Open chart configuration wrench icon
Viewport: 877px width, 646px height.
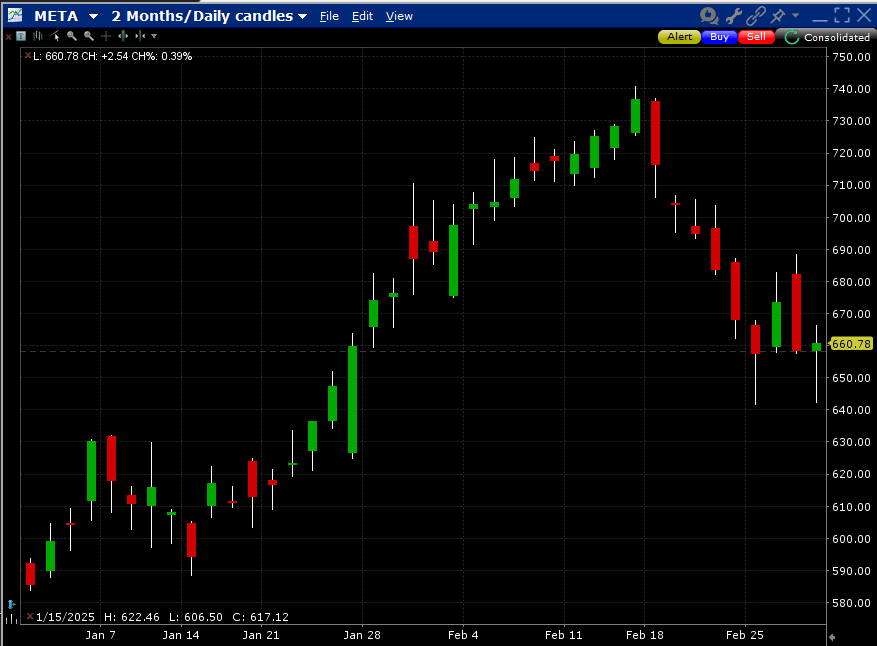coord(733,16)
